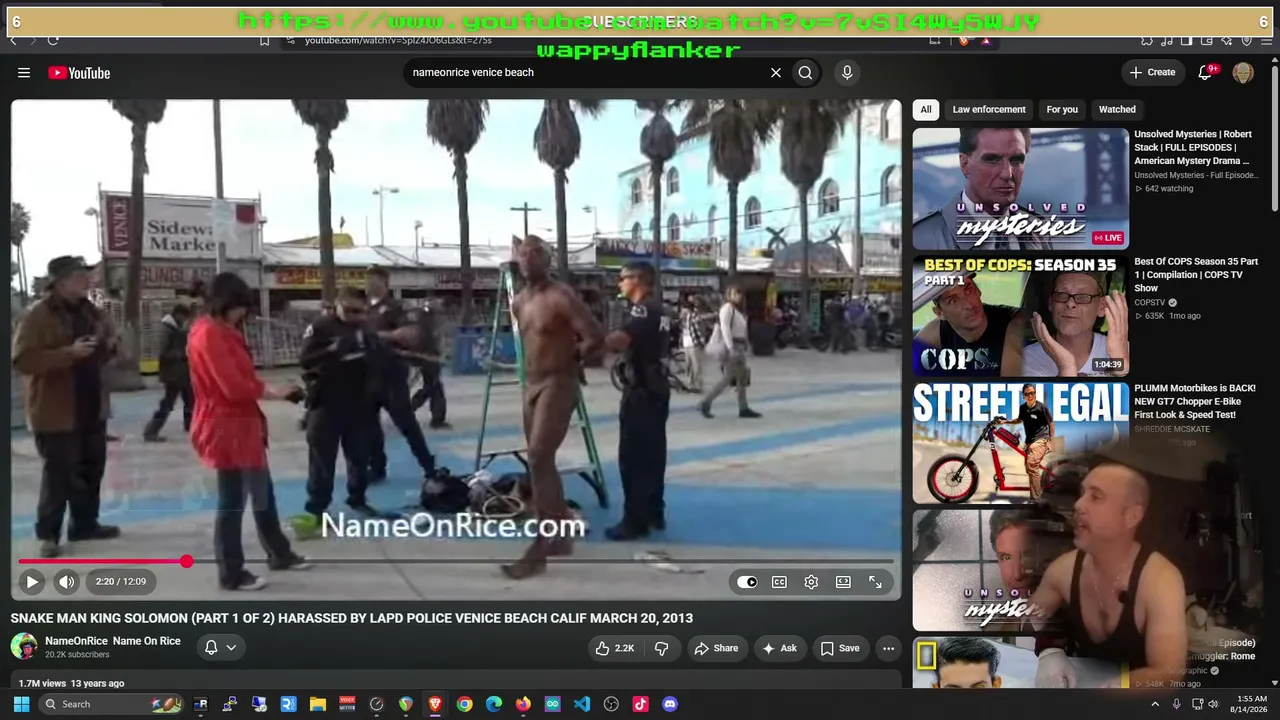Edit the nameonrice venice beach search field
The height and width of the screenshot is (720, 1280).
click(585, 72)
